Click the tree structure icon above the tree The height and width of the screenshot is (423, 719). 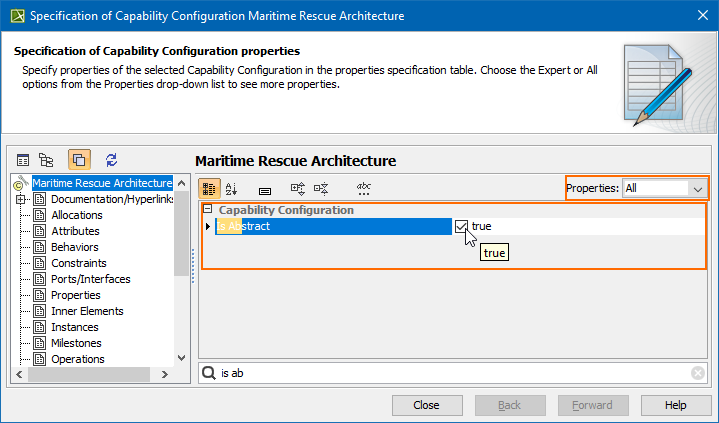point(46,159)
